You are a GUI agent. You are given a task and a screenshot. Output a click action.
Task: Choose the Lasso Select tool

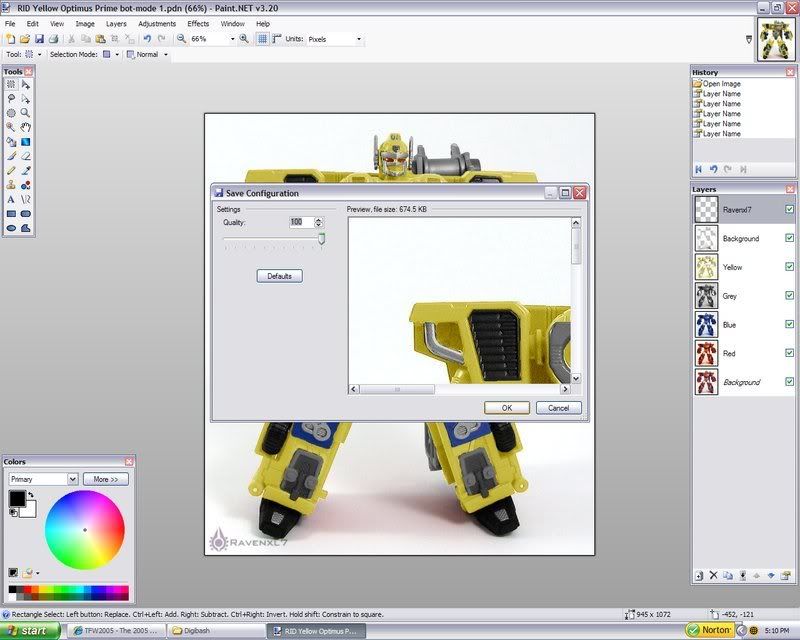coord(11,99)
